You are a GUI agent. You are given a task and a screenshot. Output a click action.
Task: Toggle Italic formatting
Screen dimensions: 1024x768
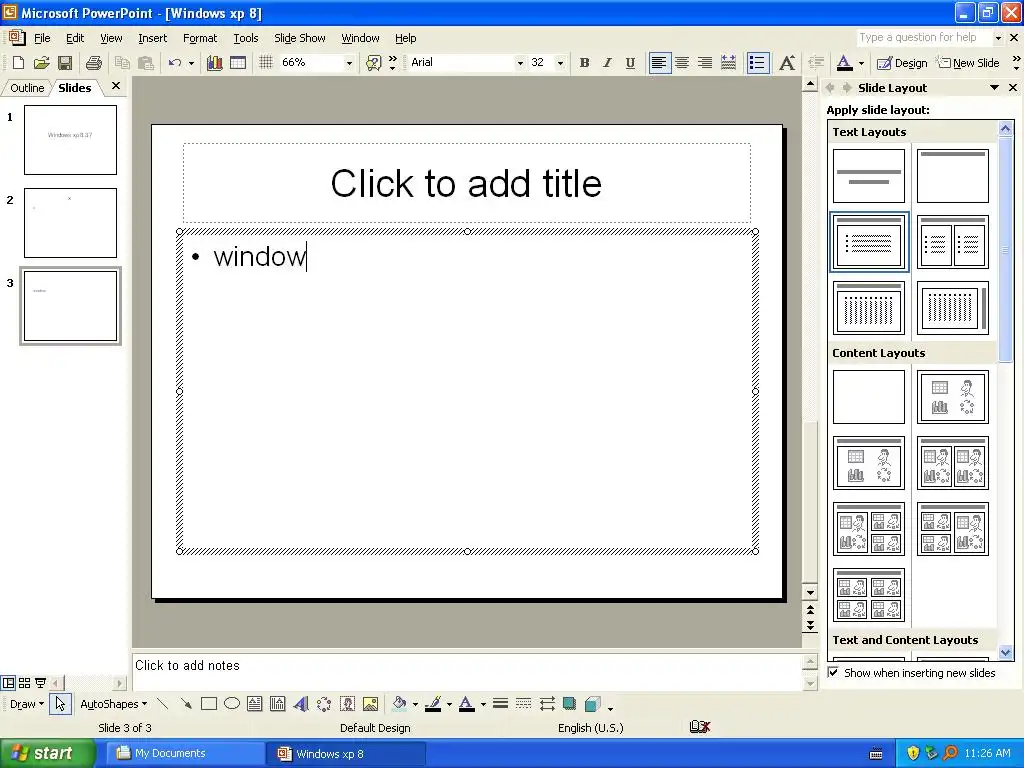(x=607, y=63)
